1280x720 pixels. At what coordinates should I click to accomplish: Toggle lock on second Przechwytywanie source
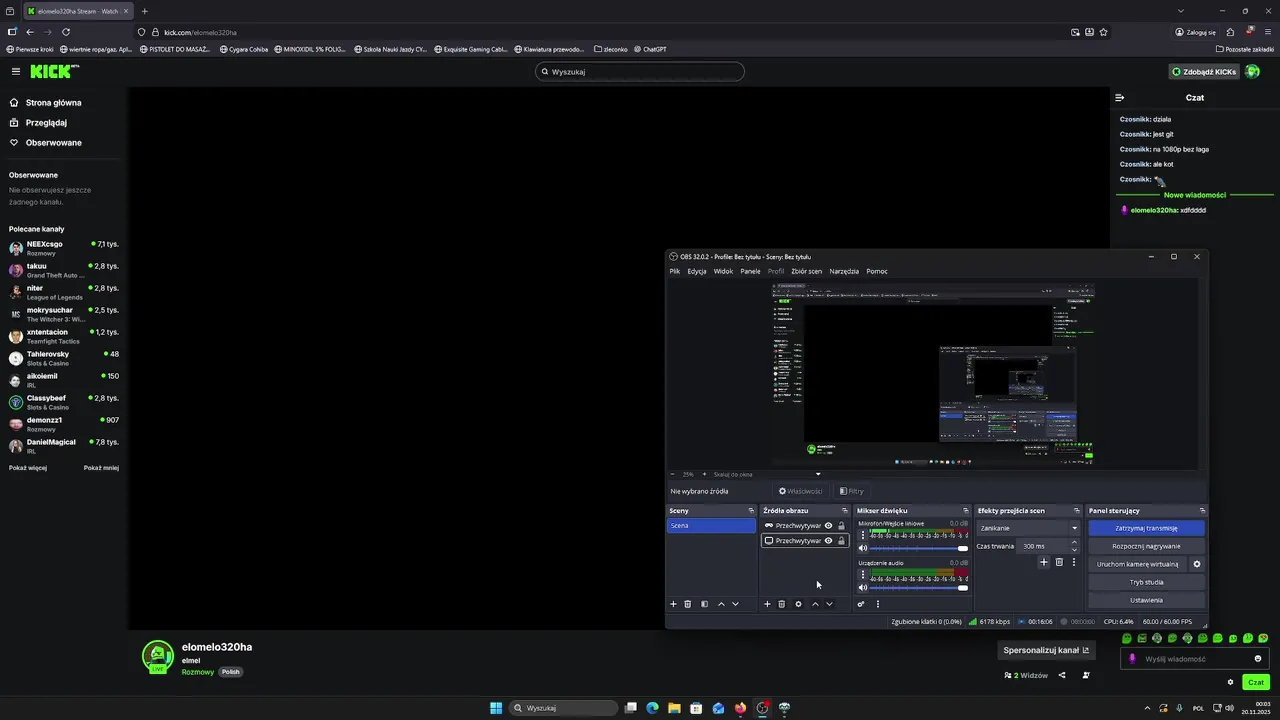click(x=841, y=541)
